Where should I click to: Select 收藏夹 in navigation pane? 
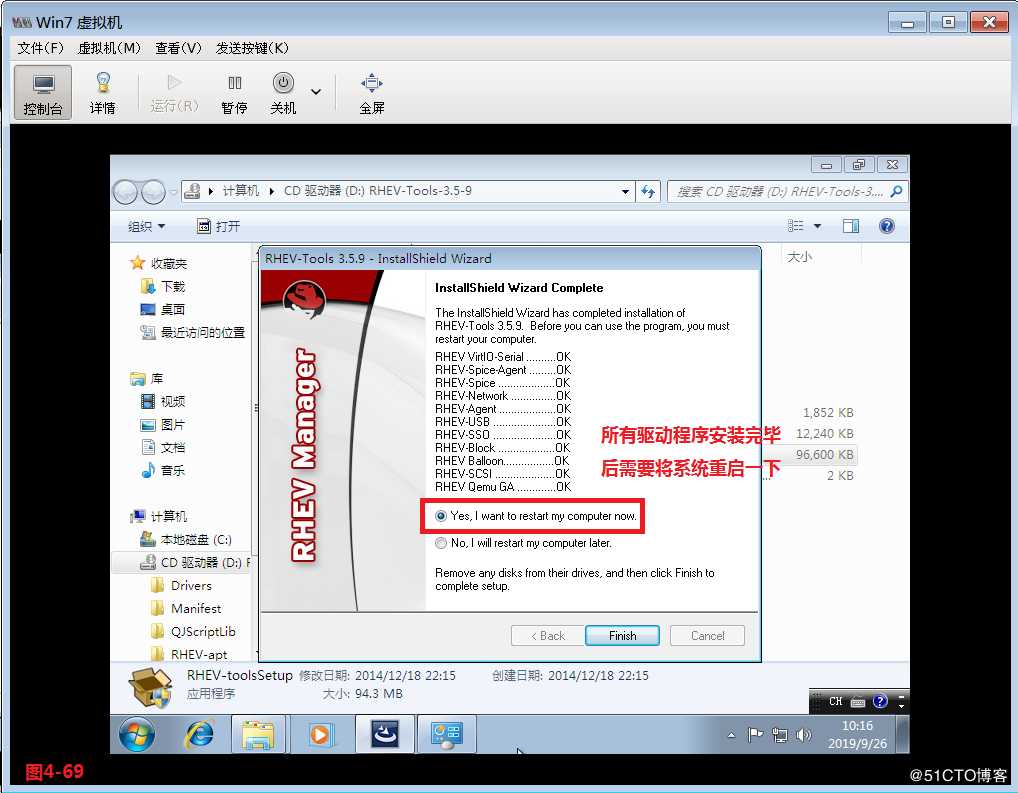coord(159,263)
